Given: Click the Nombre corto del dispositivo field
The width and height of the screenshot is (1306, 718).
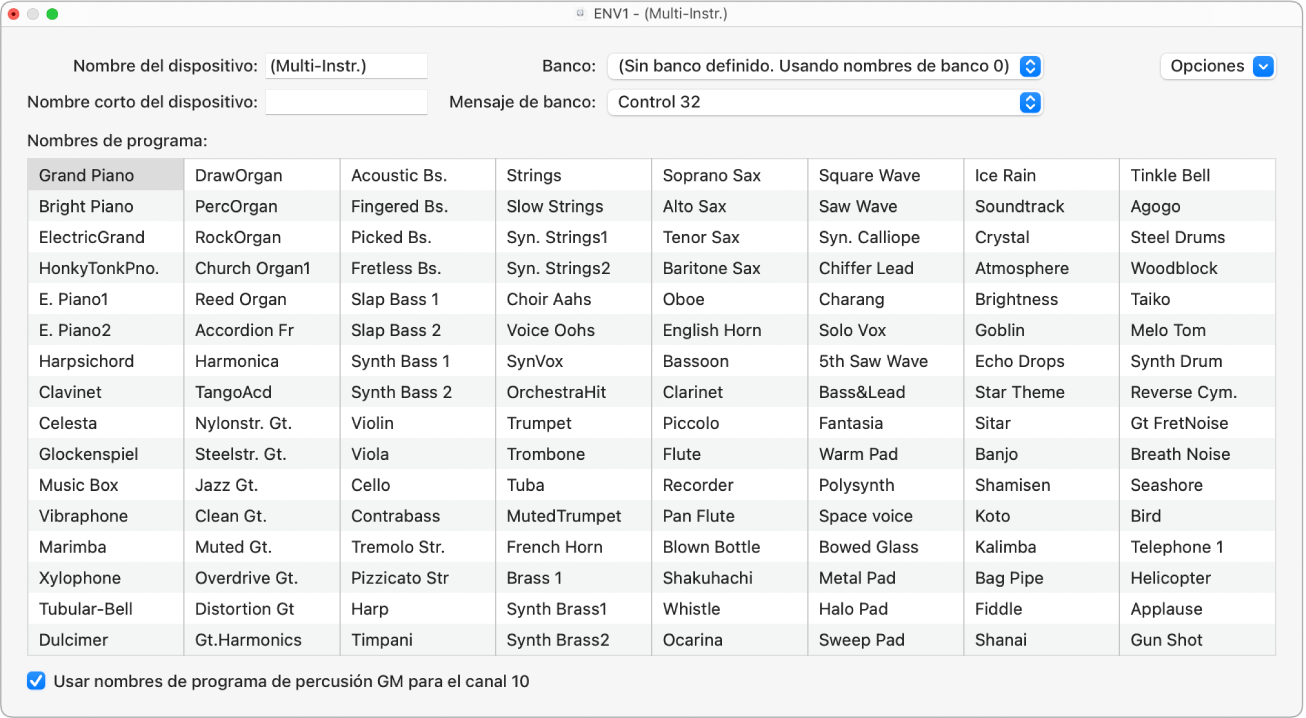Looking at the screenshot, I should pos(346,102).
